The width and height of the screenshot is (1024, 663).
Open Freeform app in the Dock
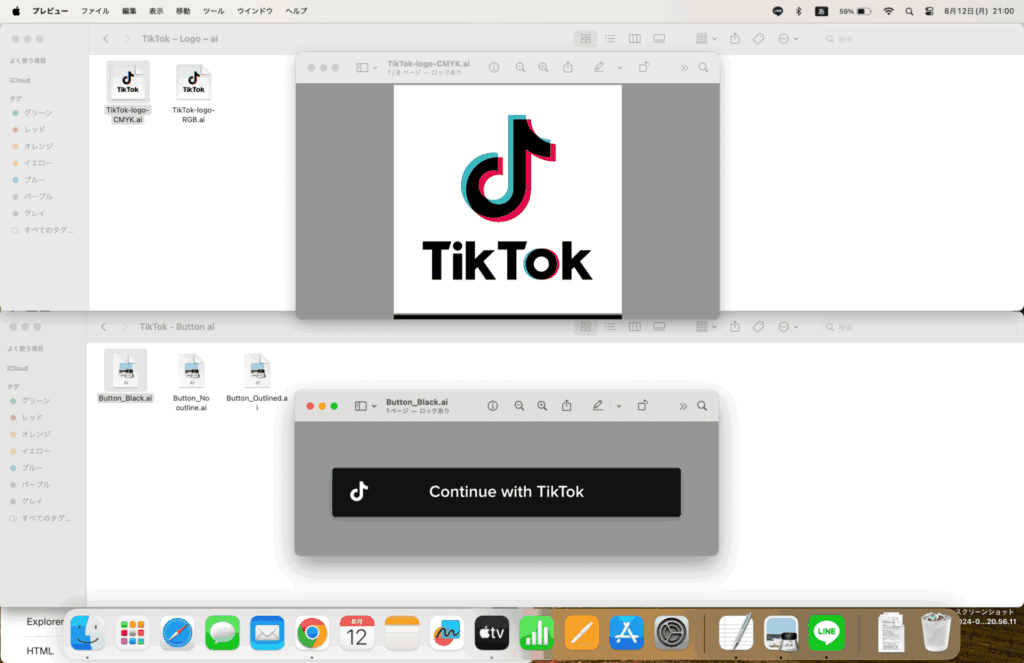pos(447,632)
